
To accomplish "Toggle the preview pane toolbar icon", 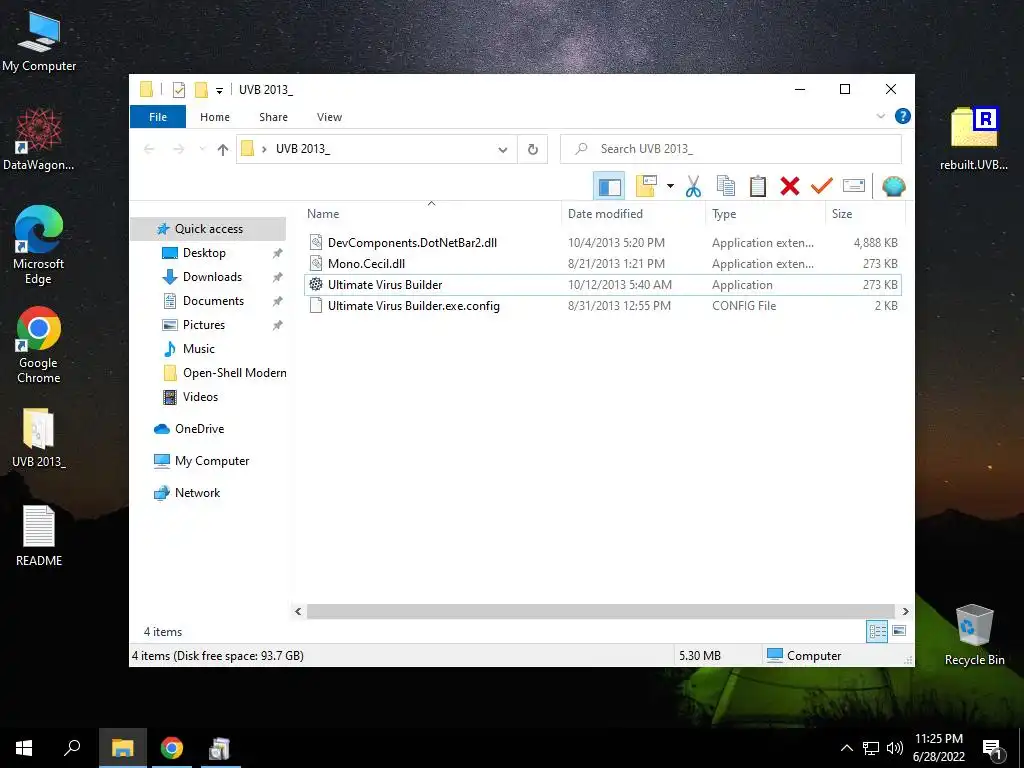I will pyautogui.click(x=609, y=187).
